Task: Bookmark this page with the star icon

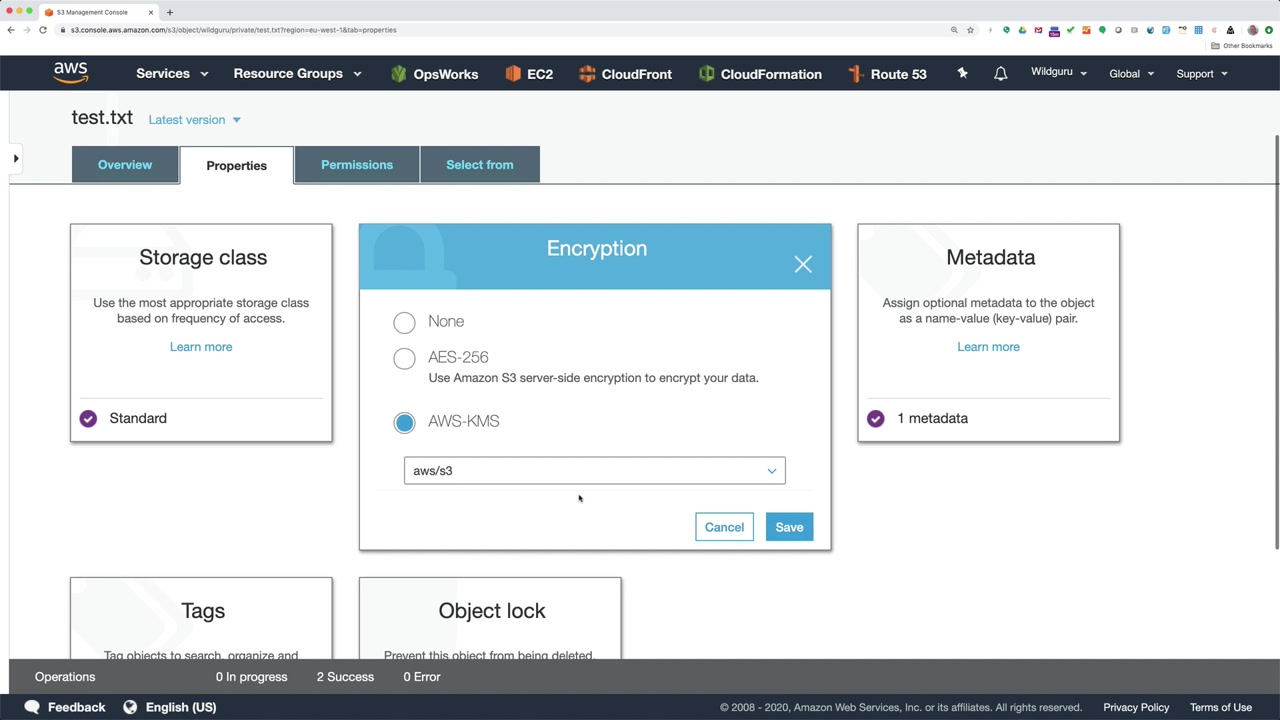Action: pos(970,30)
